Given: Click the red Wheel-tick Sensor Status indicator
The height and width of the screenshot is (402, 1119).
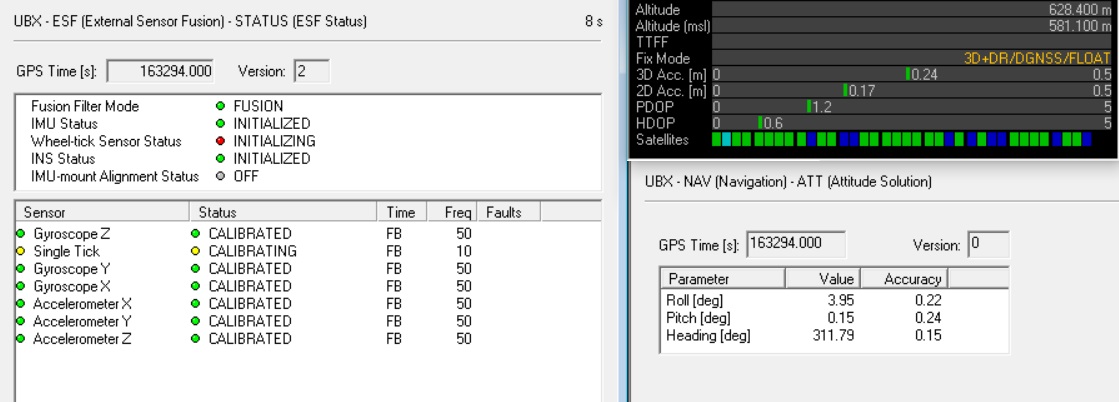Looking at the screenshot, I should point(220,140).
